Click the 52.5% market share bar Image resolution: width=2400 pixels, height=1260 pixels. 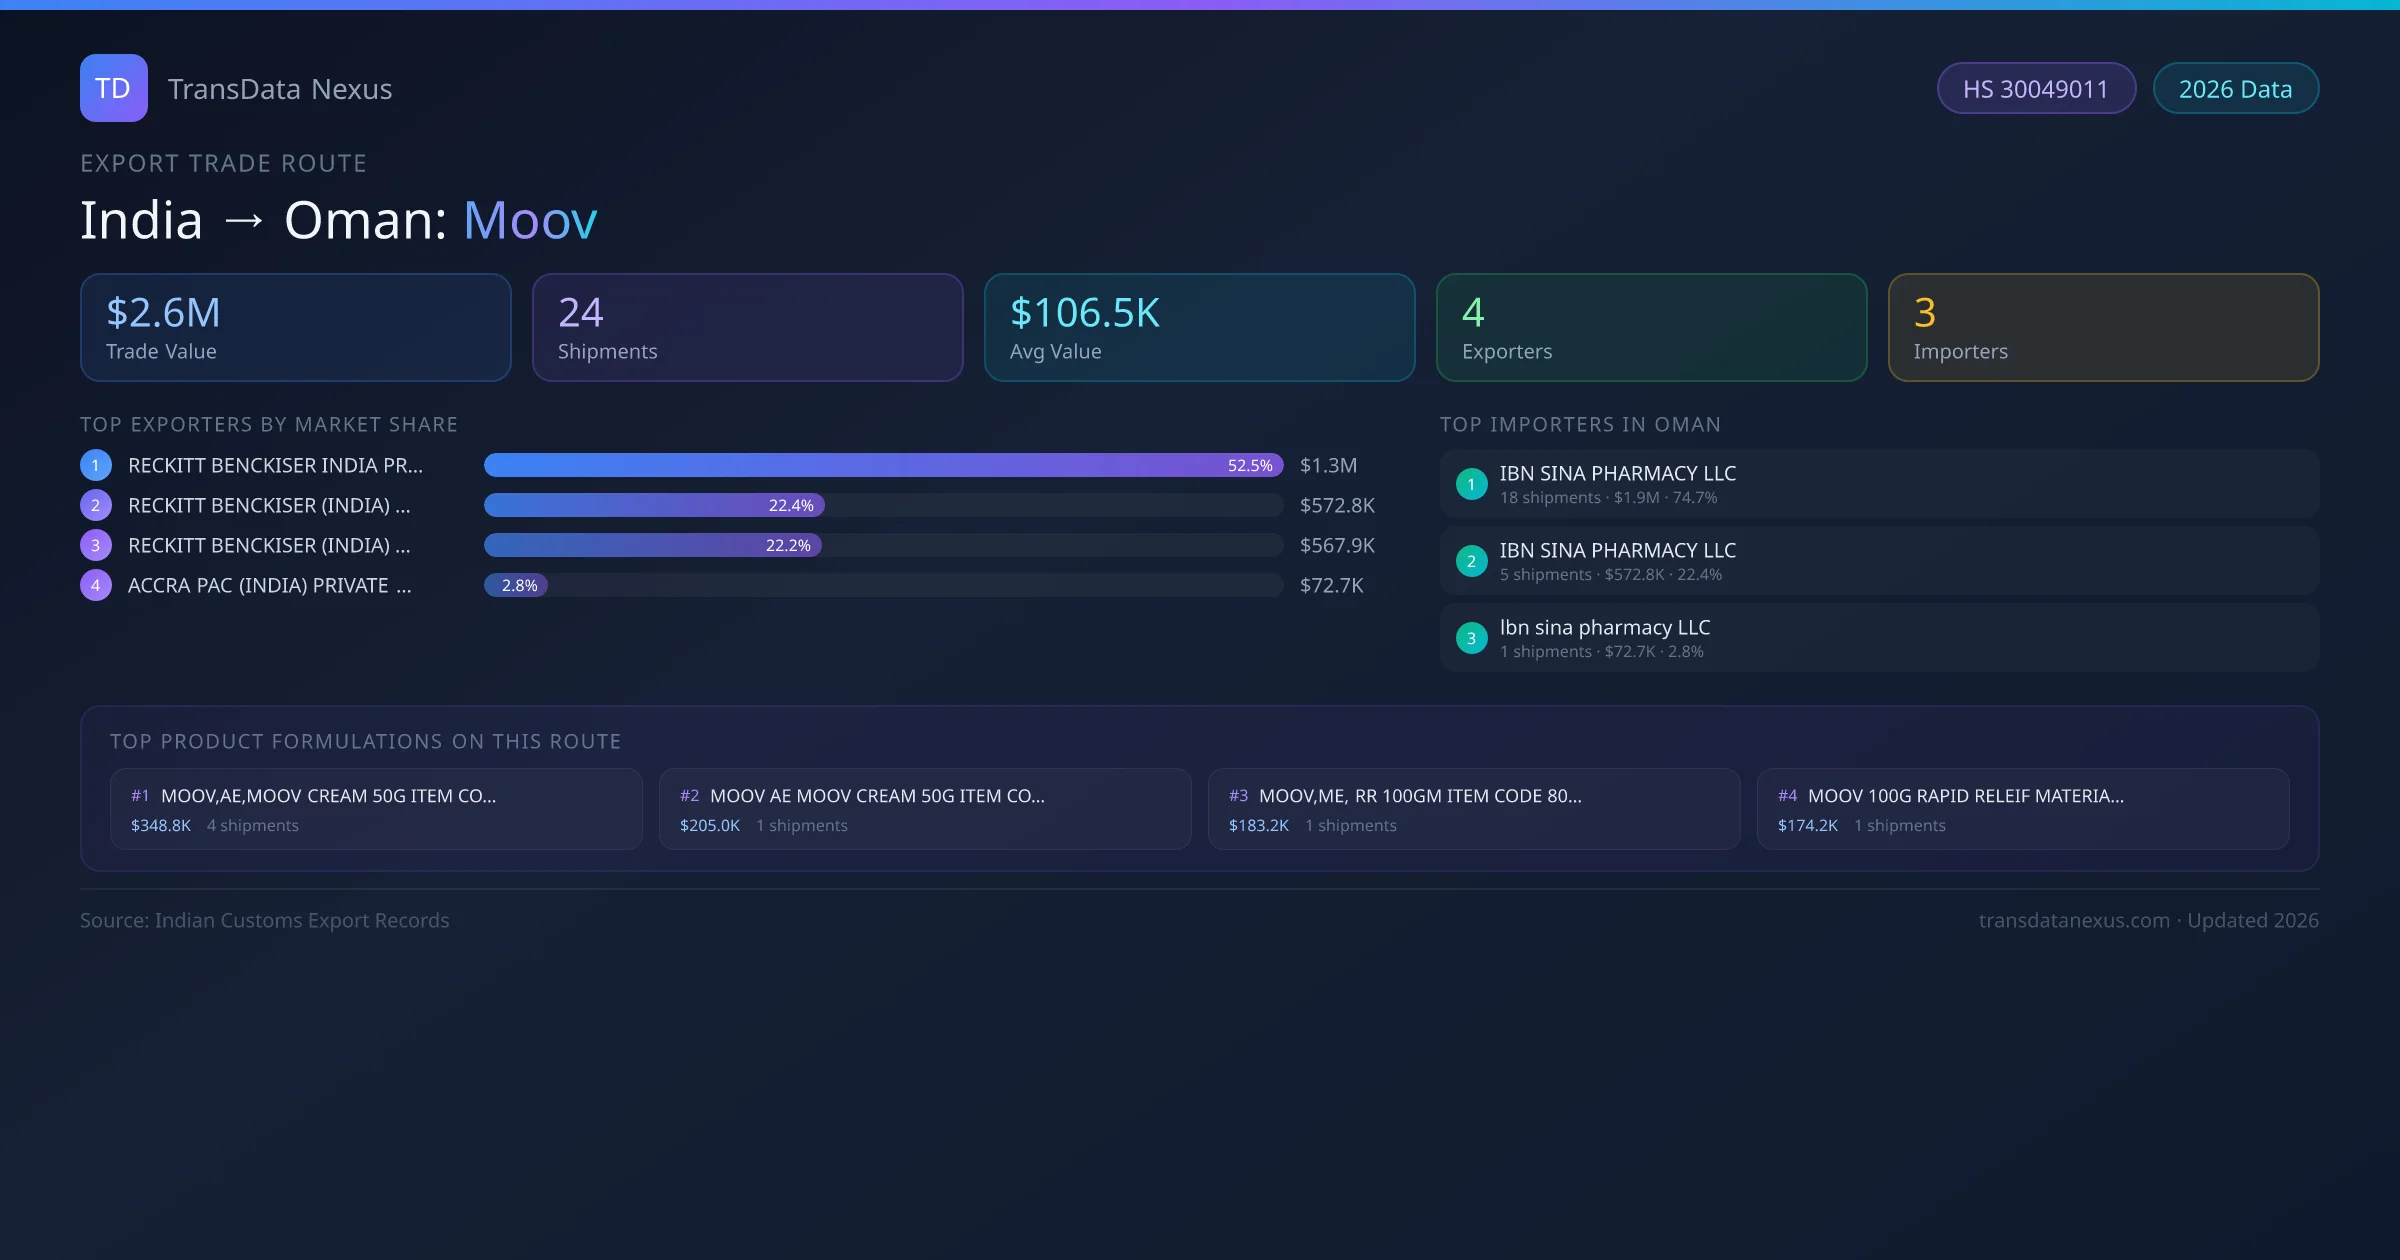[883, 465]
